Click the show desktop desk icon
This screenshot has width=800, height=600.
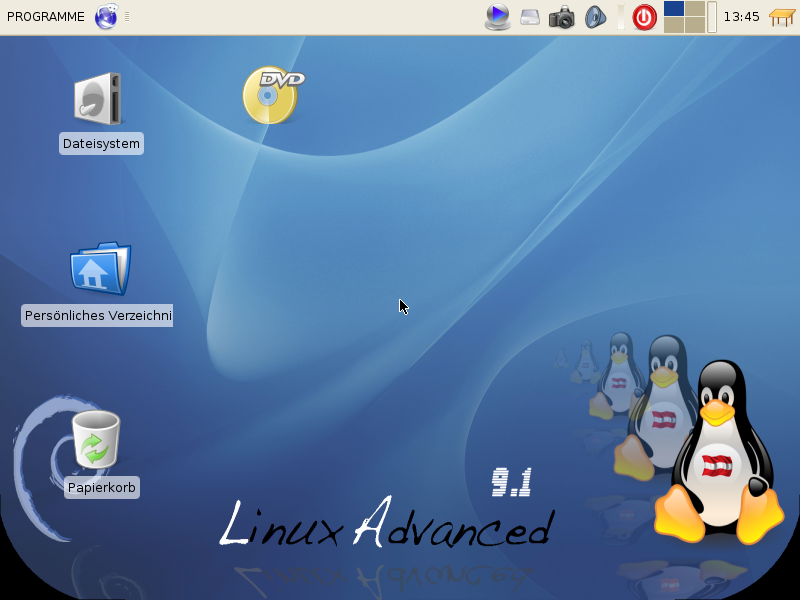[x=781, y=17]
